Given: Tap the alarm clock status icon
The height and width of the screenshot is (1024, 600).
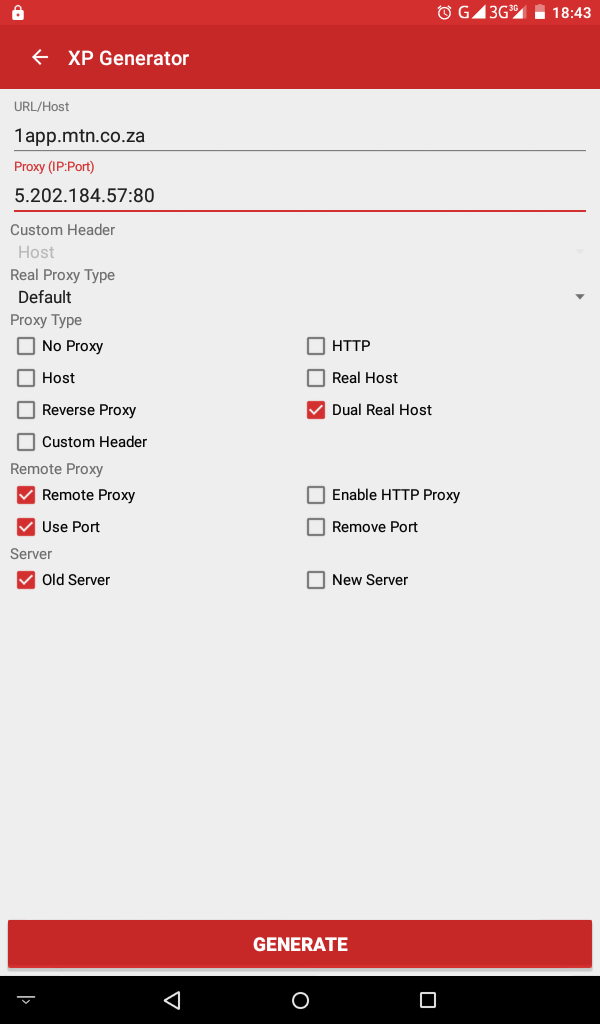Looking at the screenshot, I should click(x=445, y=12).
